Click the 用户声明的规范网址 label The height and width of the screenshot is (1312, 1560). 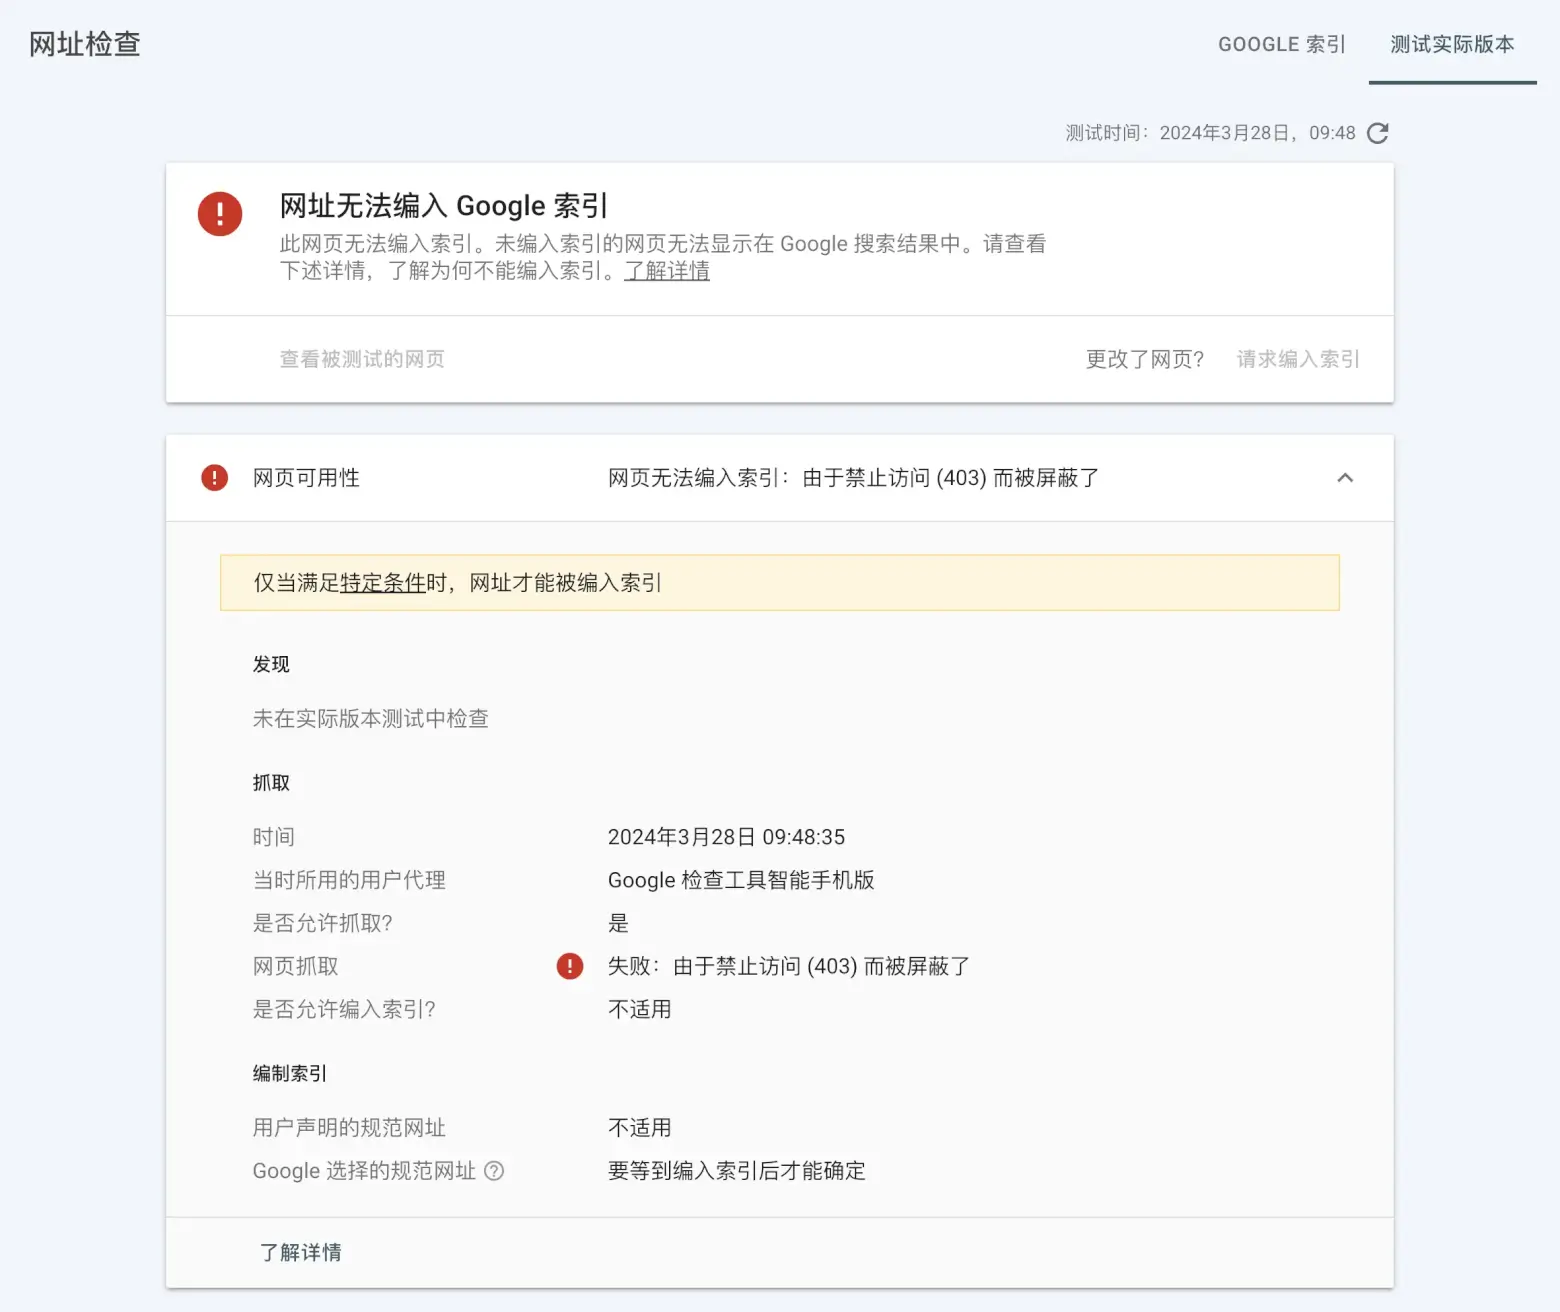point(349,1128)
